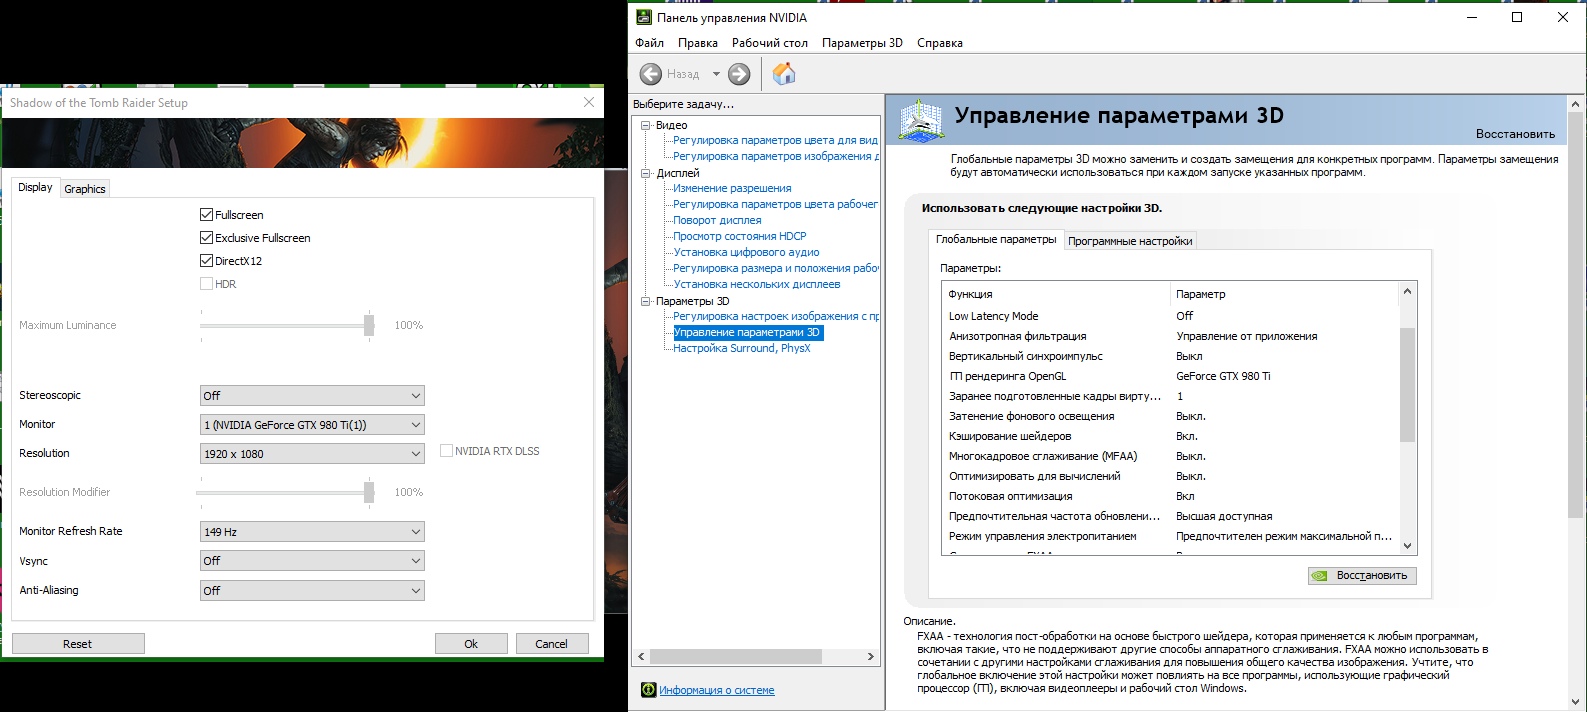Screen dimensions: 1587x712
Task: Click the settings list vertical scrollbar thumb
Action: (x=1407, y=384)
